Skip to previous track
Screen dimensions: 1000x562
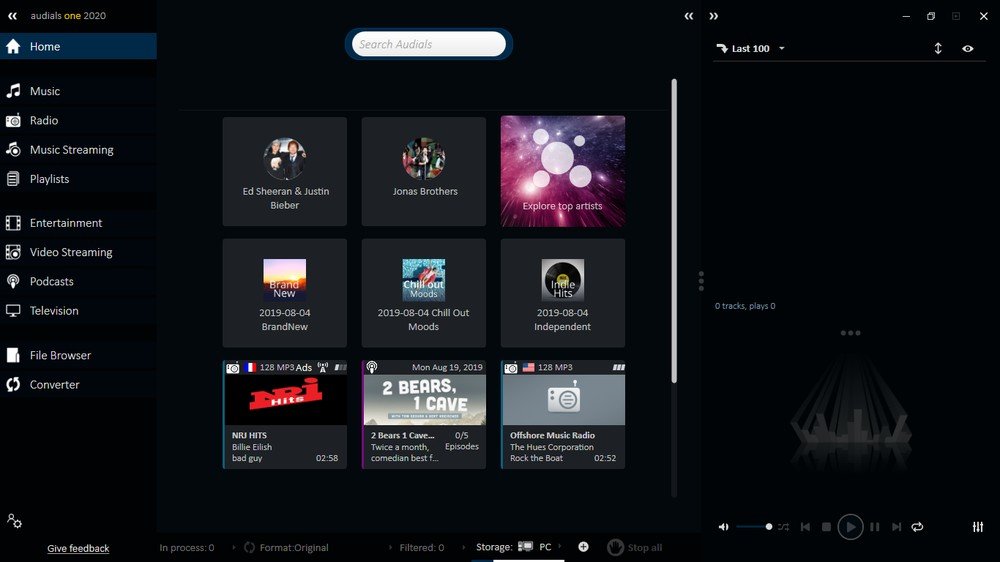pyautogui.click(x=805, y=527)
